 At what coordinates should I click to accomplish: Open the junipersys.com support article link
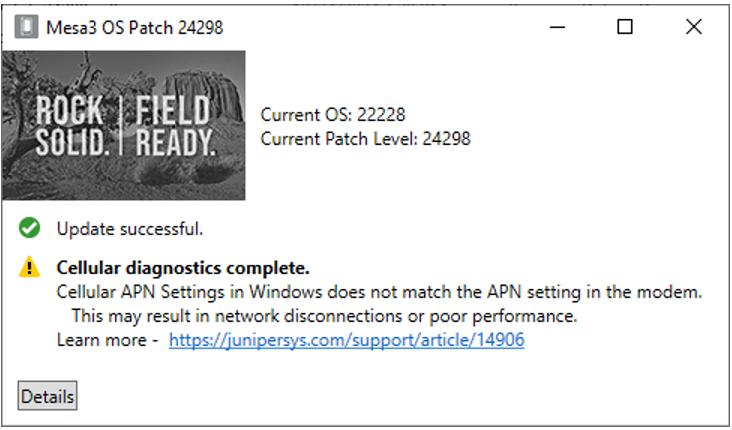pos(346,341)
